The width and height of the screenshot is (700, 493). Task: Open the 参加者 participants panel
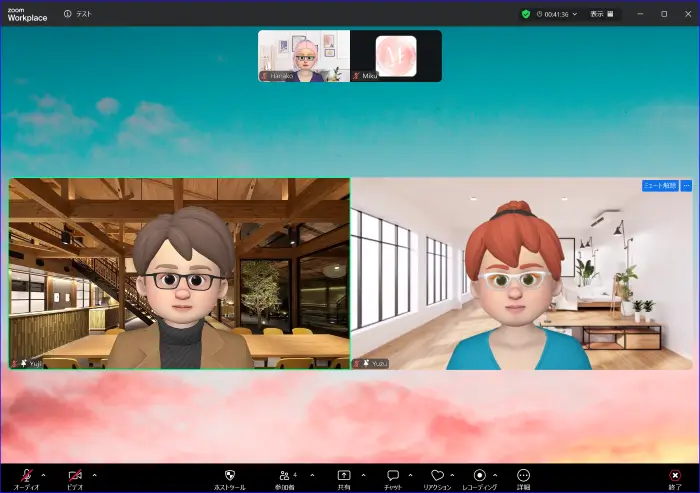coord(285,476)
